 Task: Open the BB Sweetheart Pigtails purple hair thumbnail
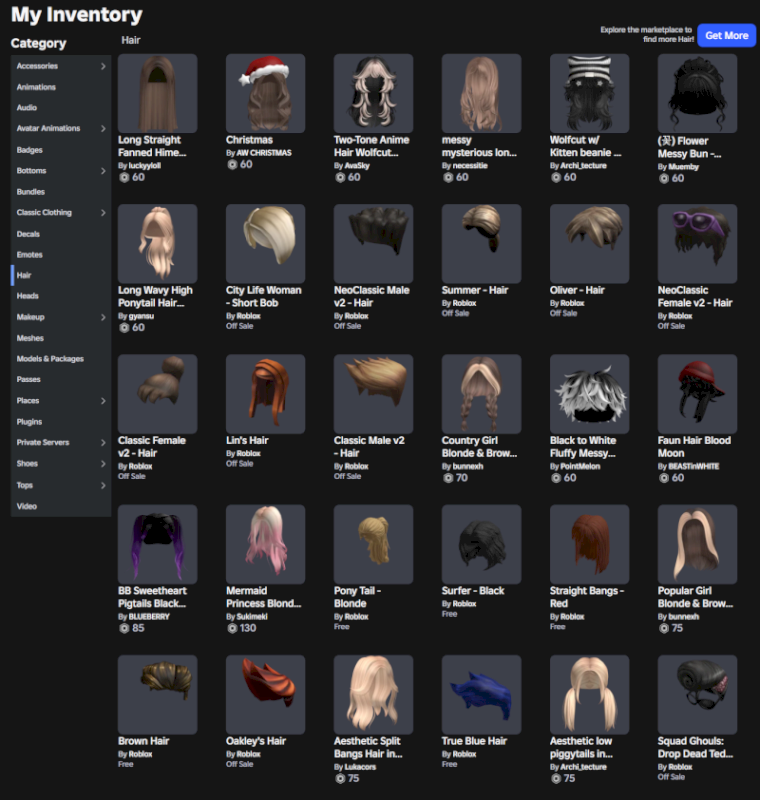[158, 544]
